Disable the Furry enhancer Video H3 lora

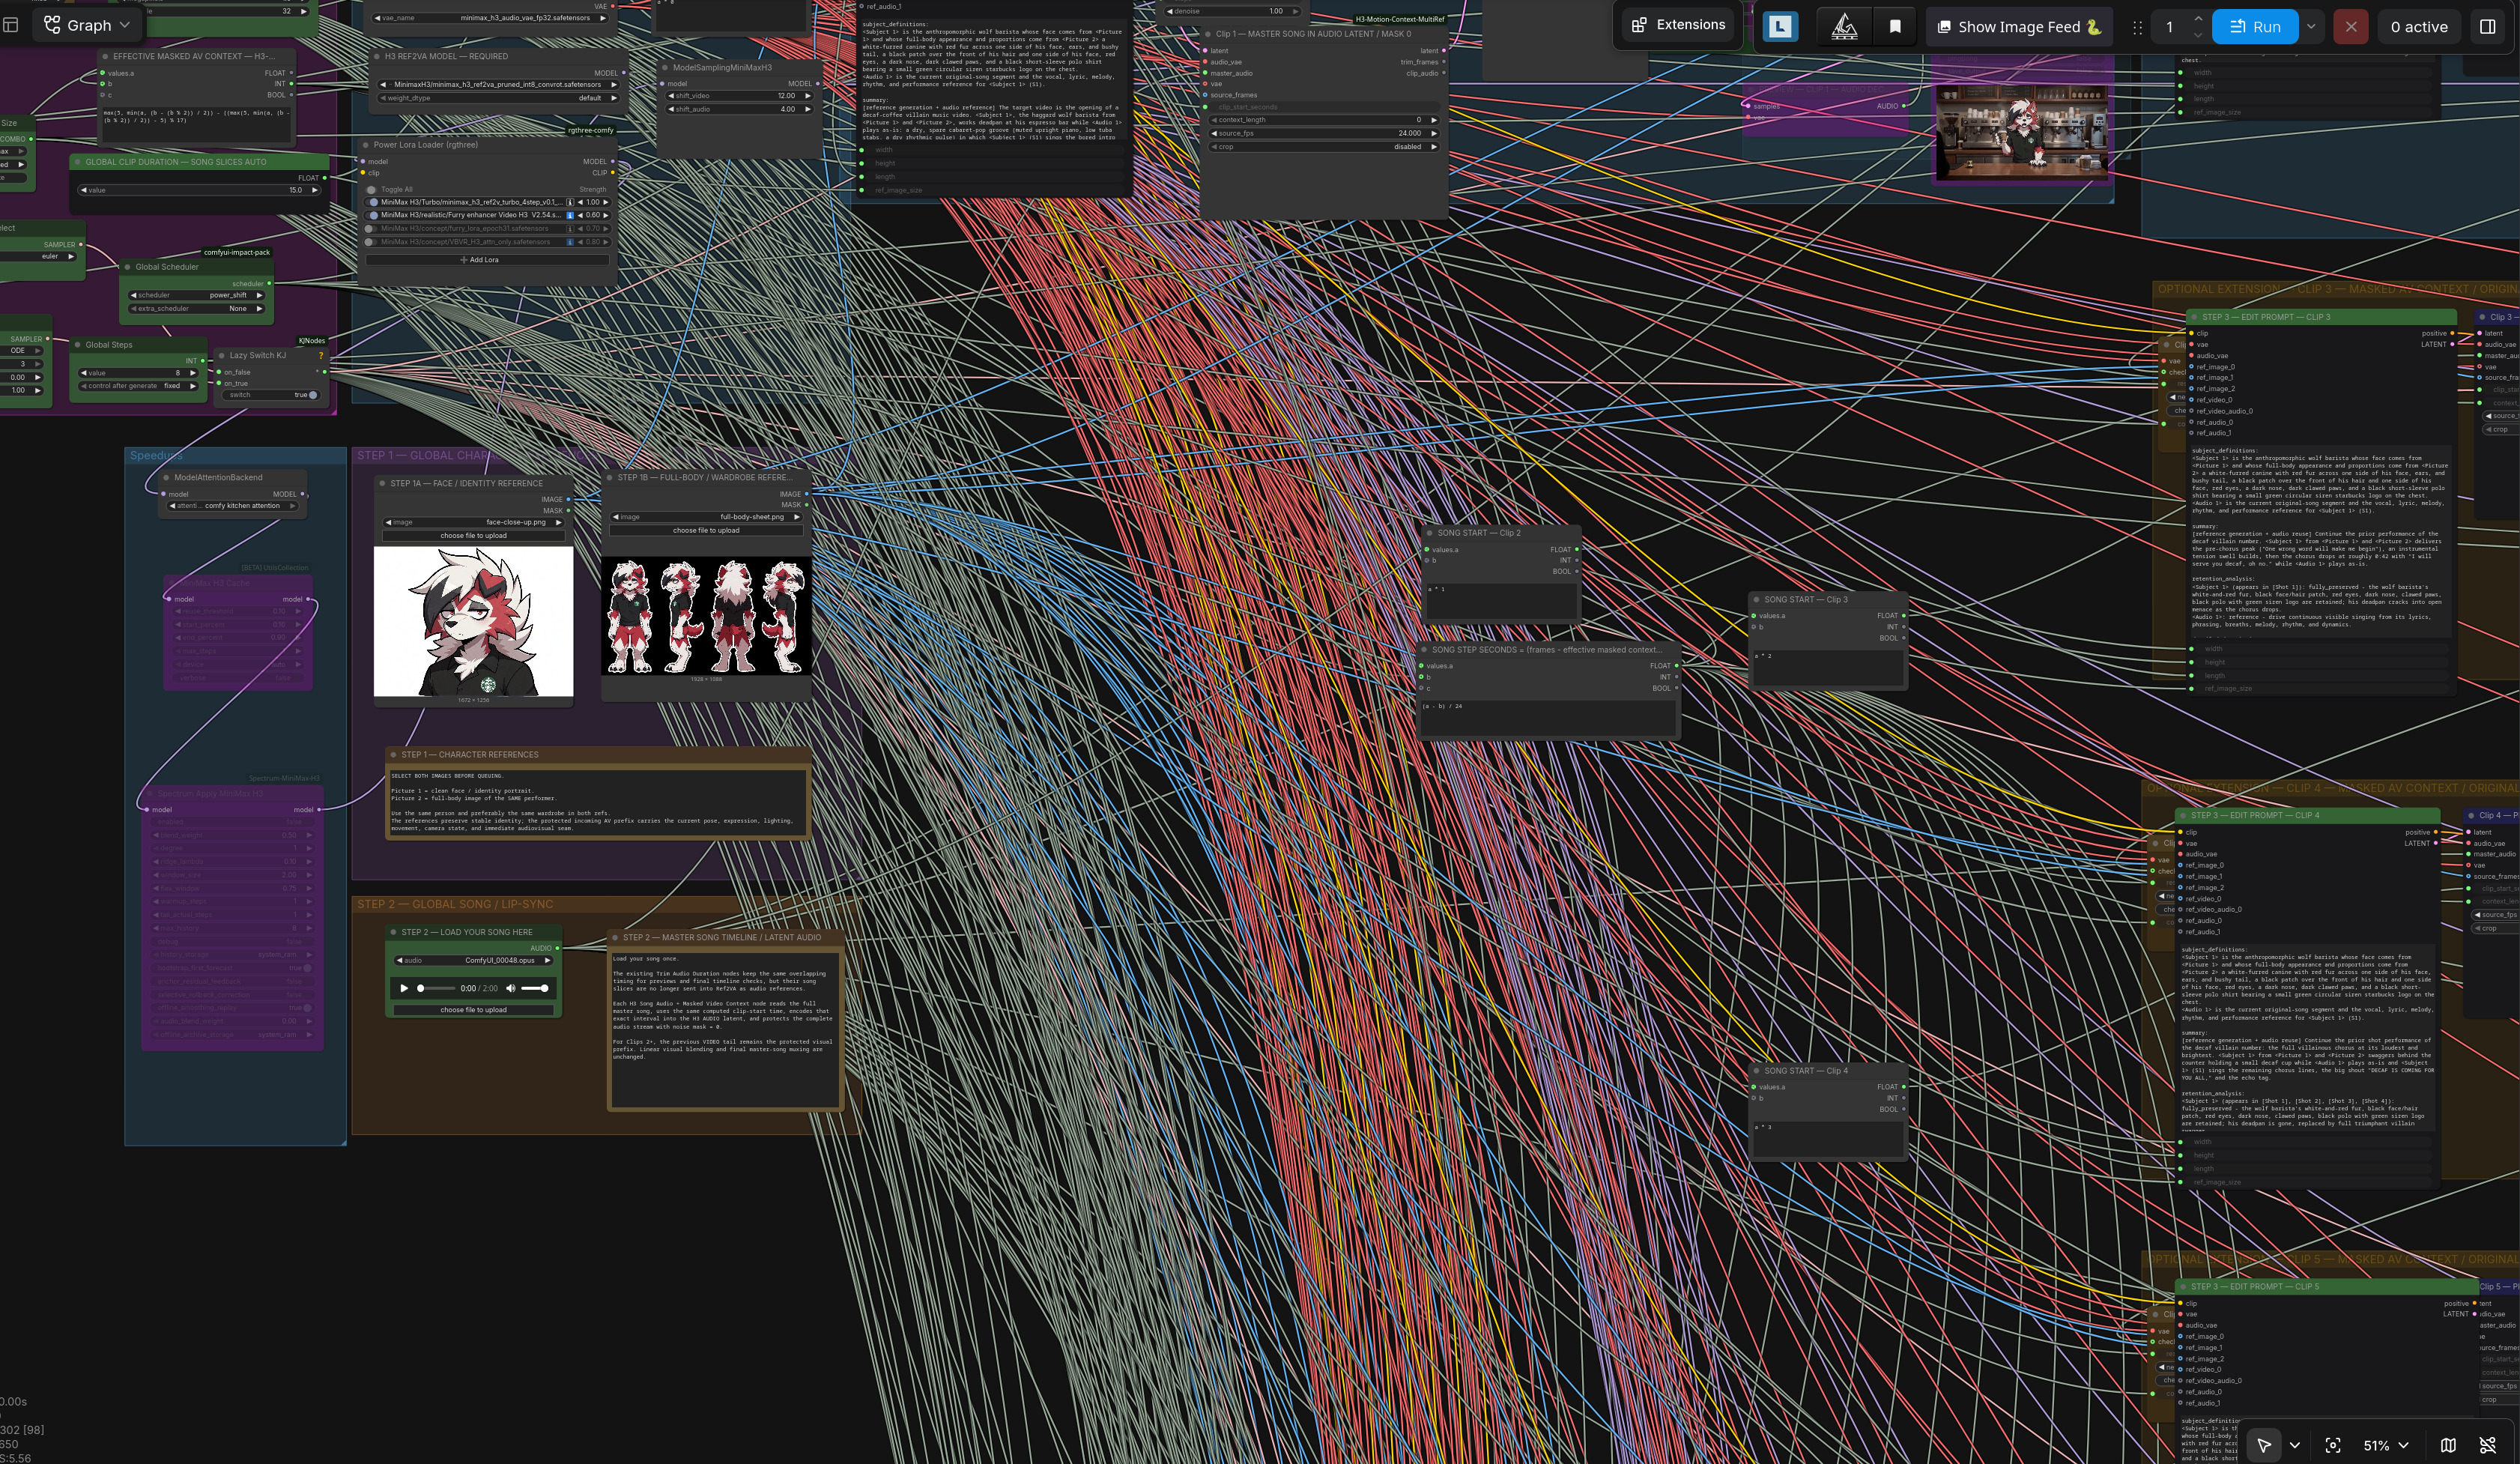[373, 215]
